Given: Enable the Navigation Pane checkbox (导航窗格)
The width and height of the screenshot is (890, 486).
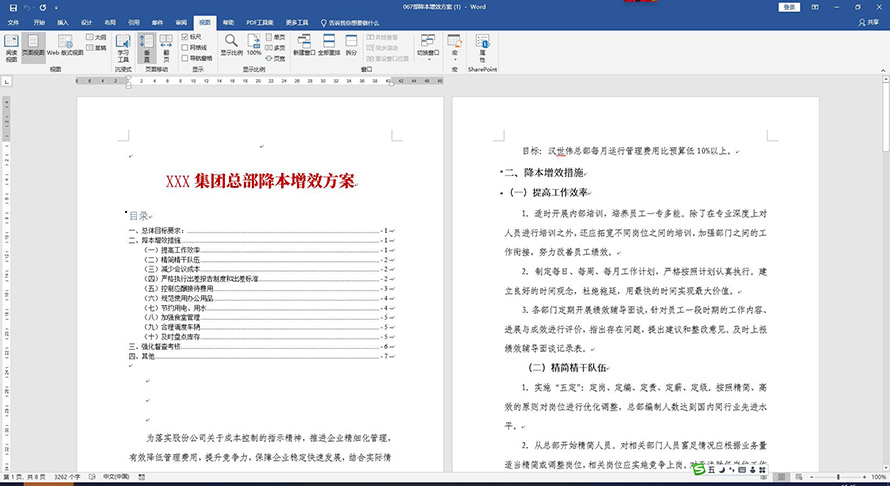Looking at the screenshot, I should point(197,58).
